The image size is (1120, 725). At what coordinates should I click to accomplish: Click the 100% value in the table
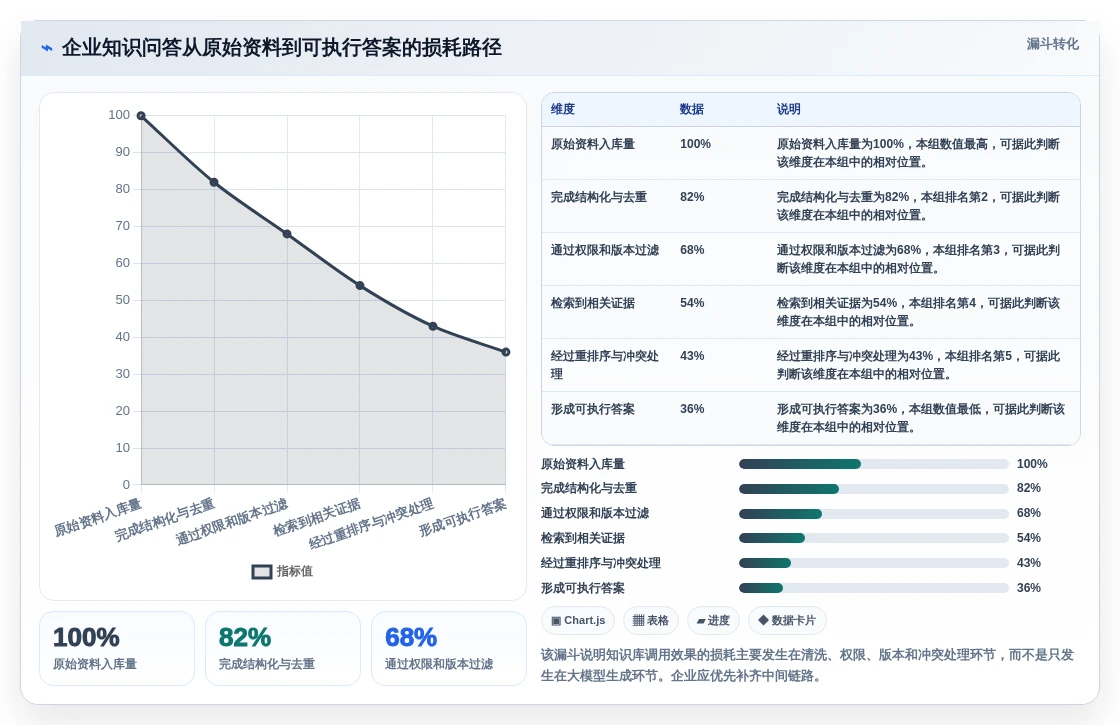pyautogui.click(x=695, y=144)
